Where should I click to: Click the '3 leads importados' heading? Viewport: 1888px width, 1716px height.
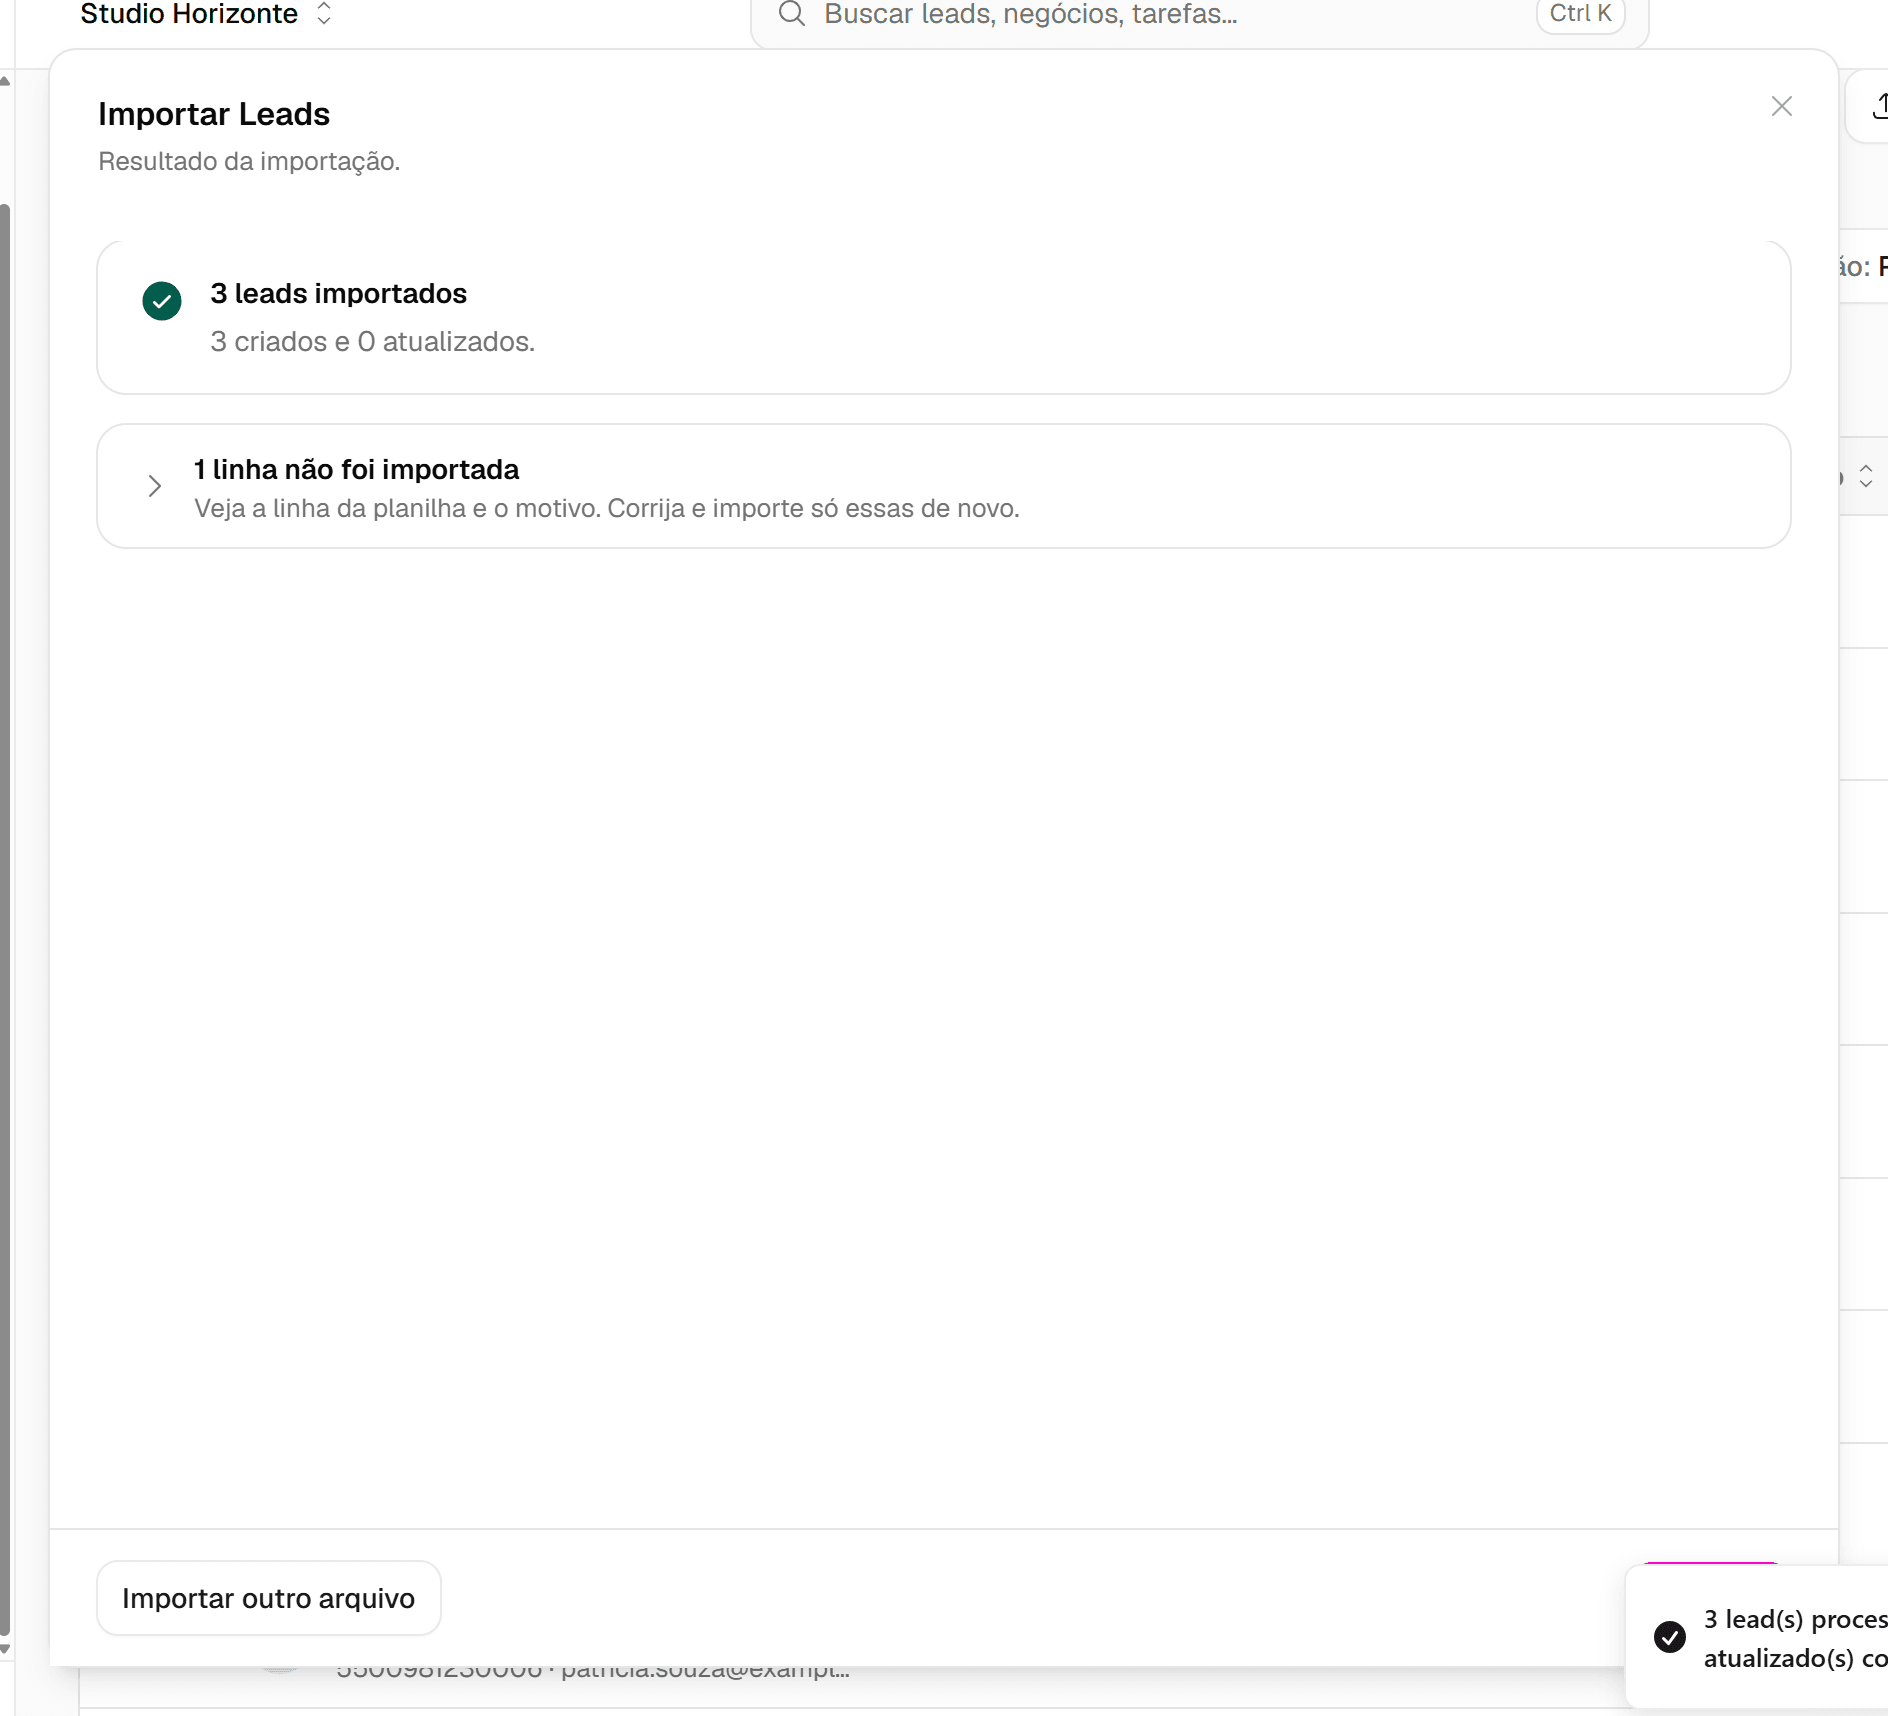[x=338, y=294]
